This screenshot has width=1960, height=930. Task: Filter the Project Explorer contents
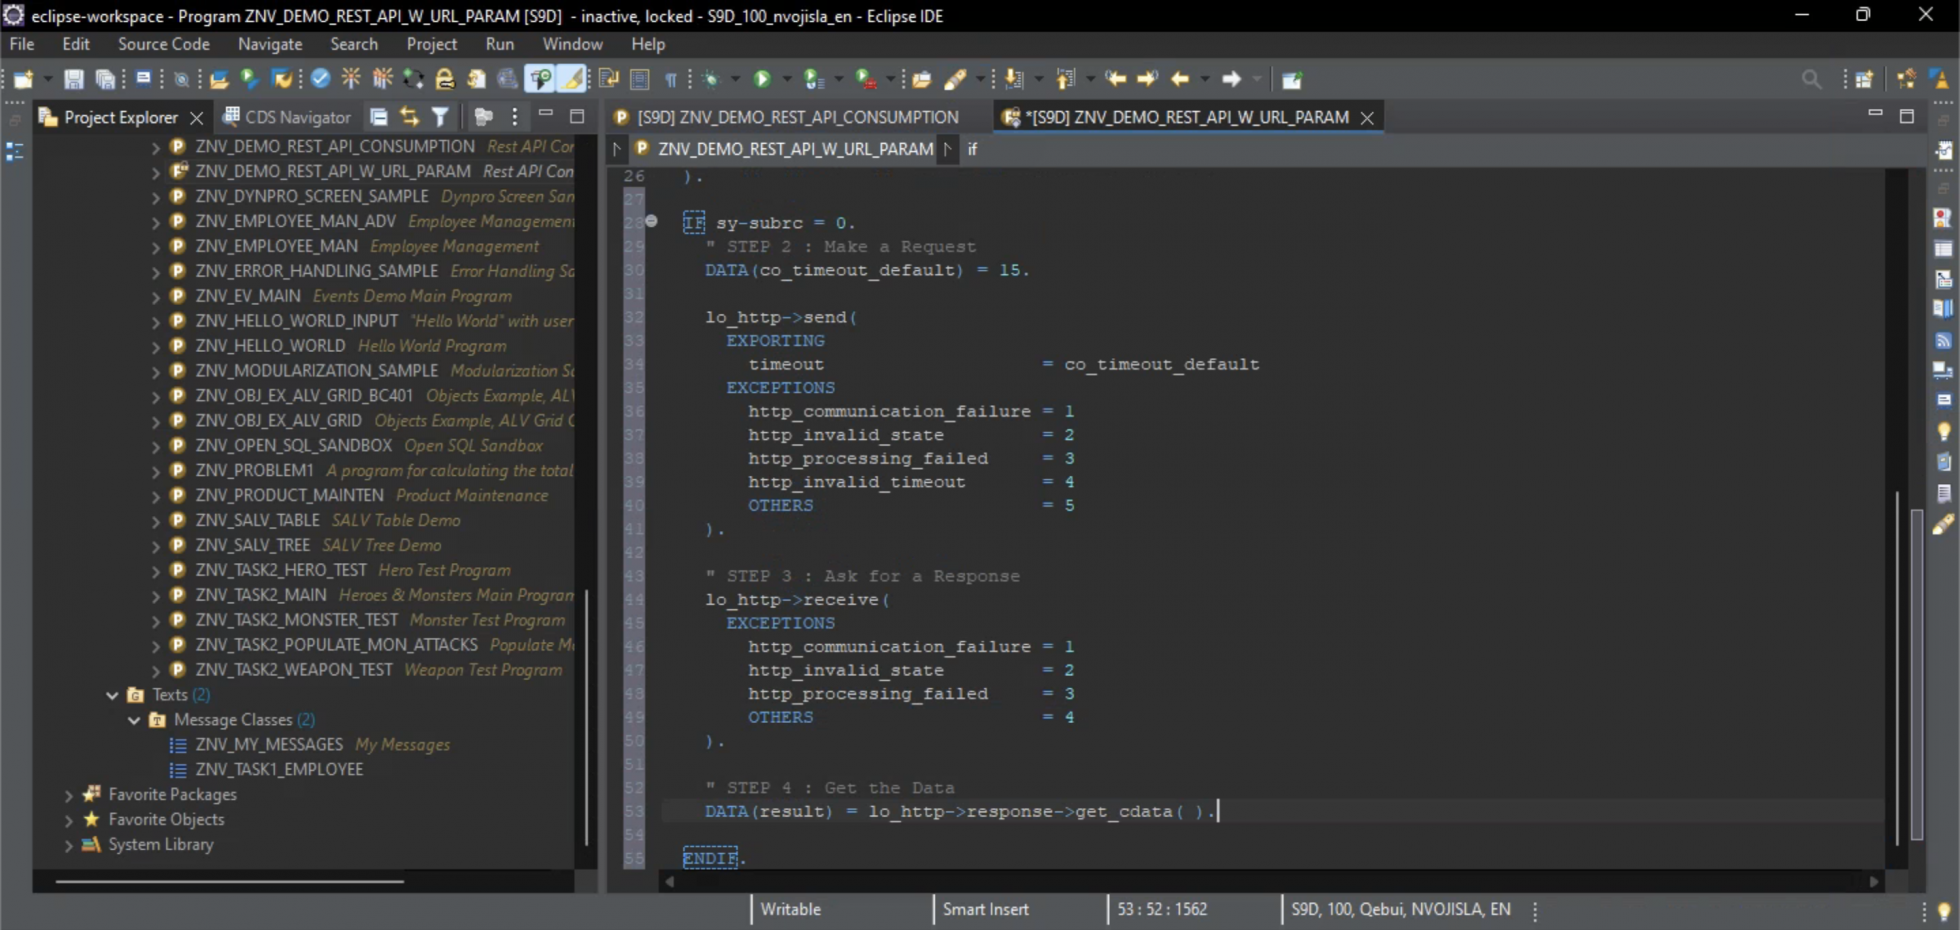pyautogui.click(x=440, y=117)
